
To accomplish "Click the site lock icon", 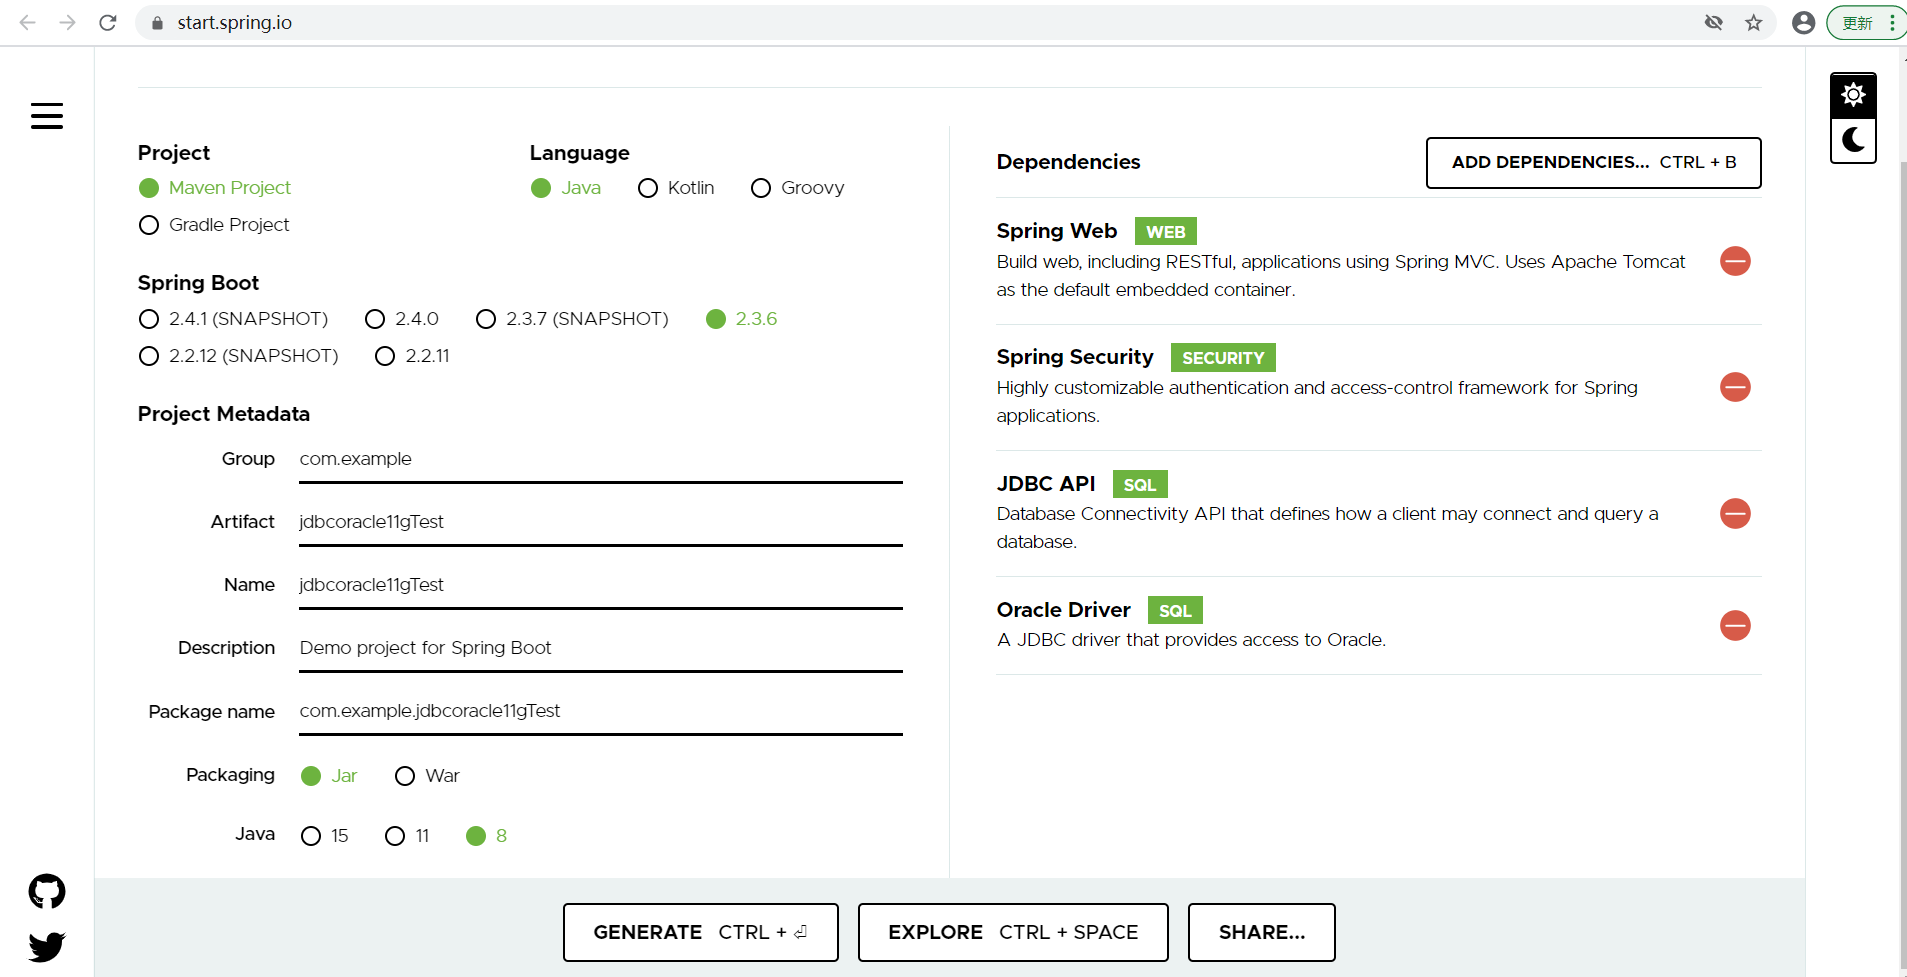I will click(157, 22).
